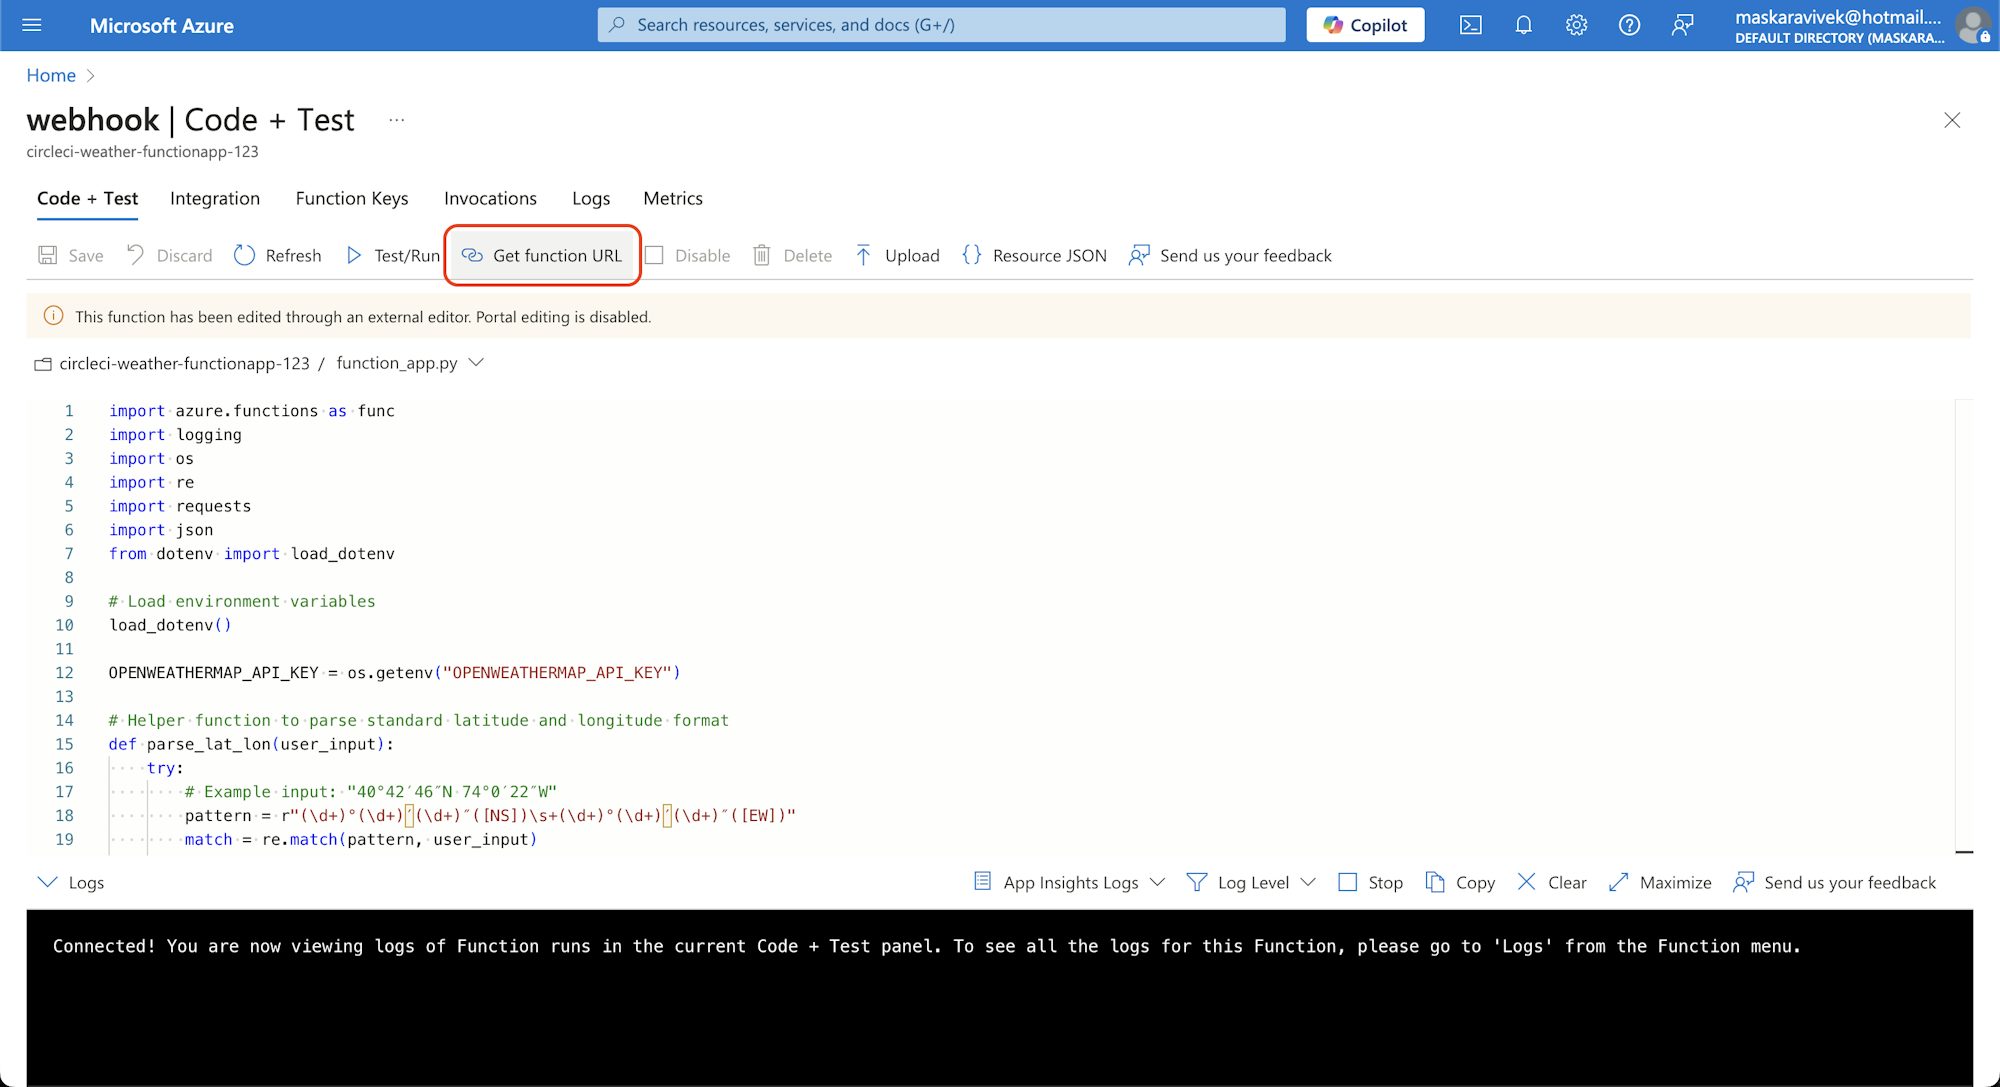
Task: Open the portal settings gear
Action: tap(1575, 24)
